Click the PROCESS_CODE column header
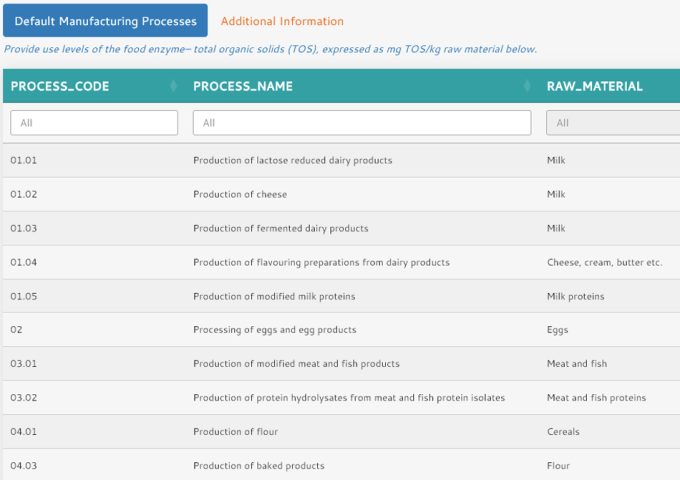 coord(60,86)
